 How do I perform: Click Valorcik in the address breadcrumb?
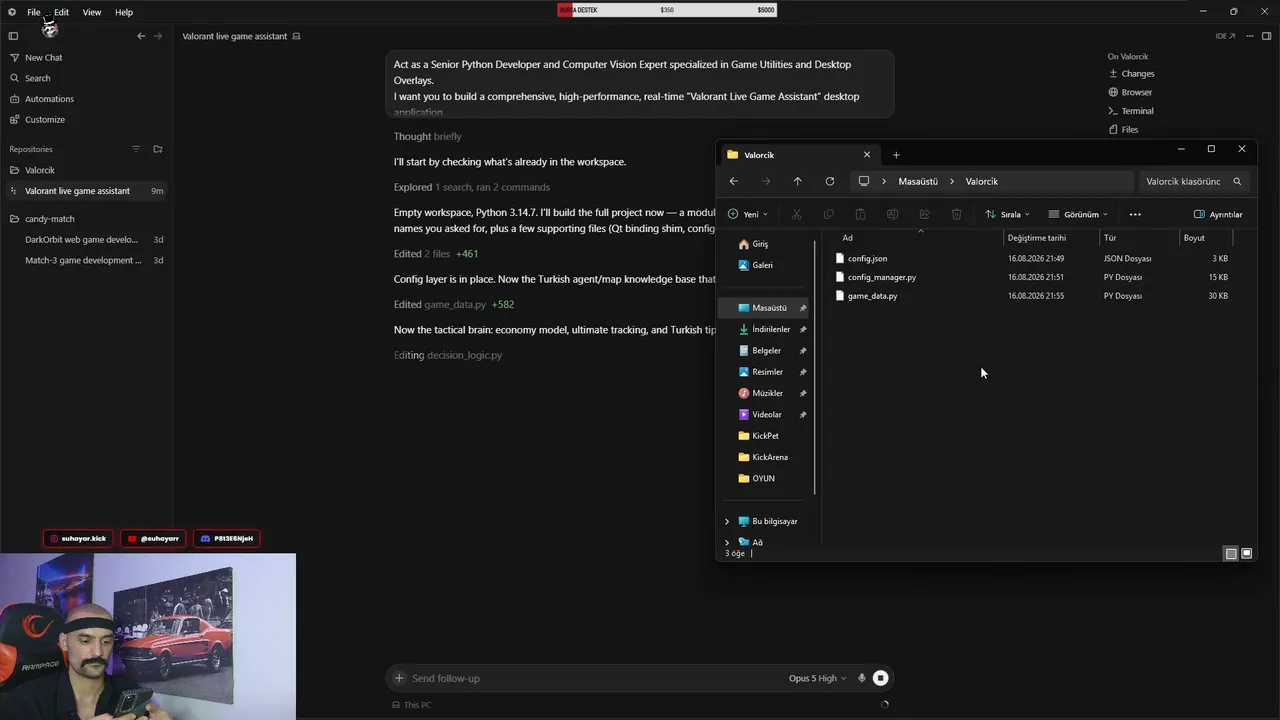pyautogui.click(x=982, y=182)
